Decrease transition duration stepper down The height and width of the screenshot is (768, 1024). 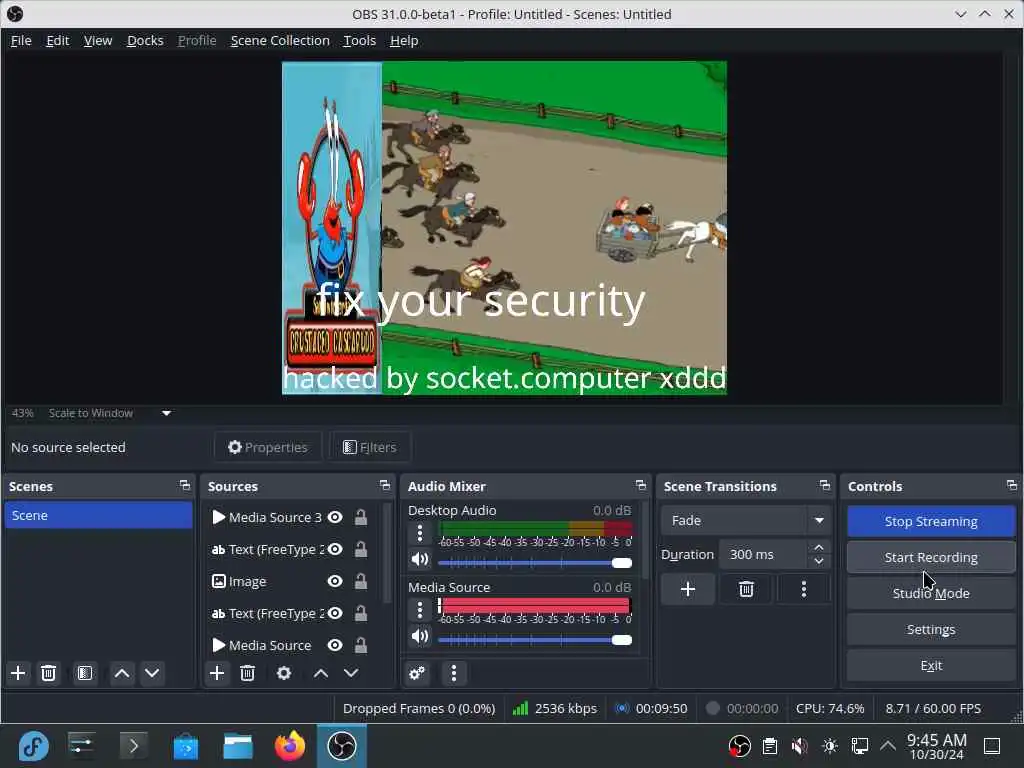819,562
